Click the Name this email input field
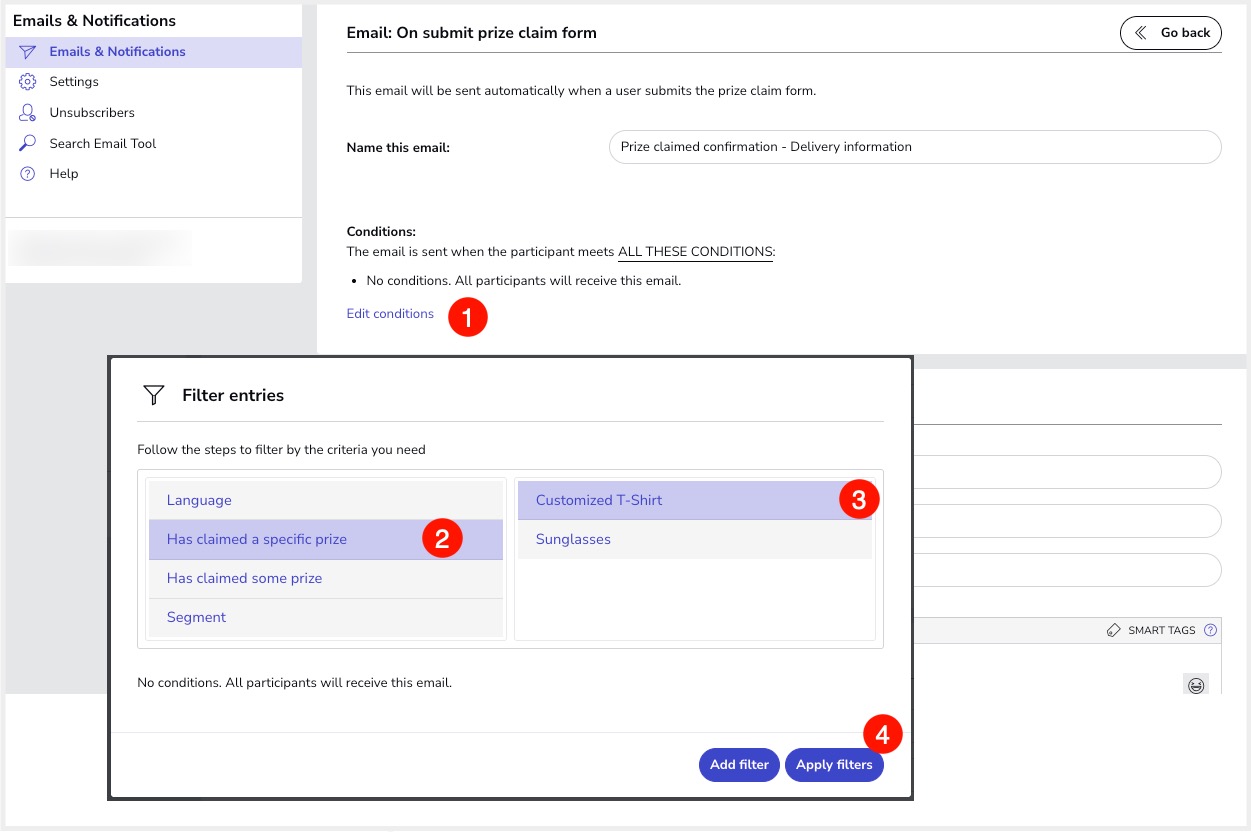The image size is (1251, 832). tap(914, 147)
